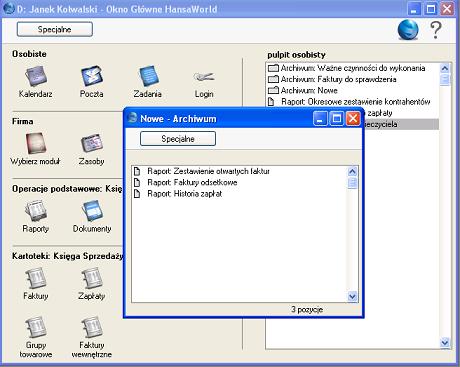Minimize the Nowe - Archiwum window
Screen dimensions: 460x367
(320, 119)
